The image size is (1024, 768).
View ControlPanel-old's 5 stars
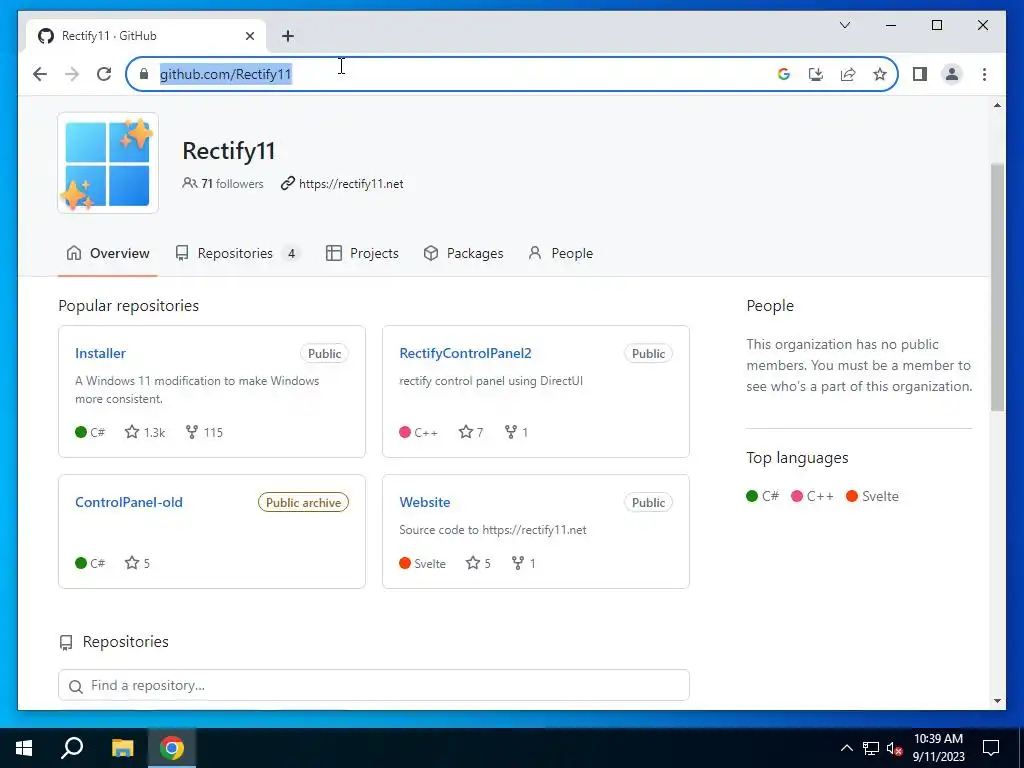click(x=137, y=563)
